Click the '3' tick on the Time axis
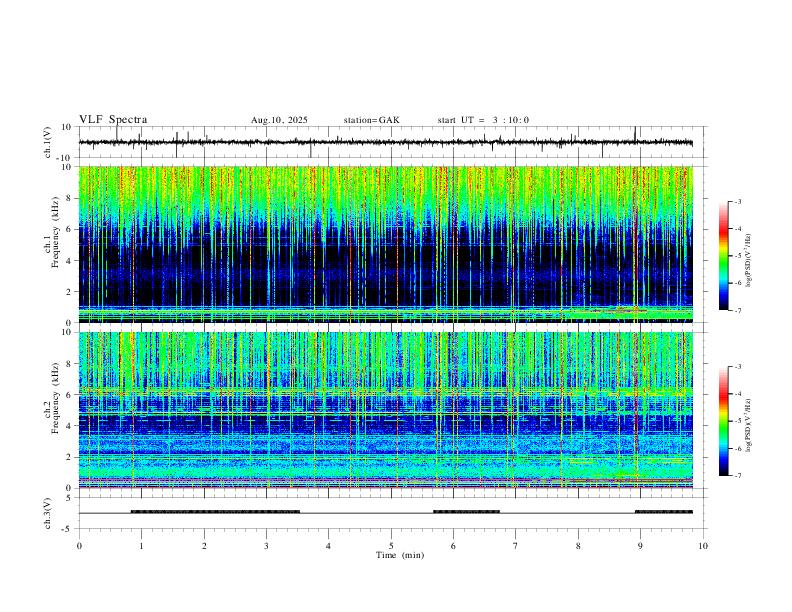The height and width of the screenshot is (612, 792). click(x=266, y=546)
